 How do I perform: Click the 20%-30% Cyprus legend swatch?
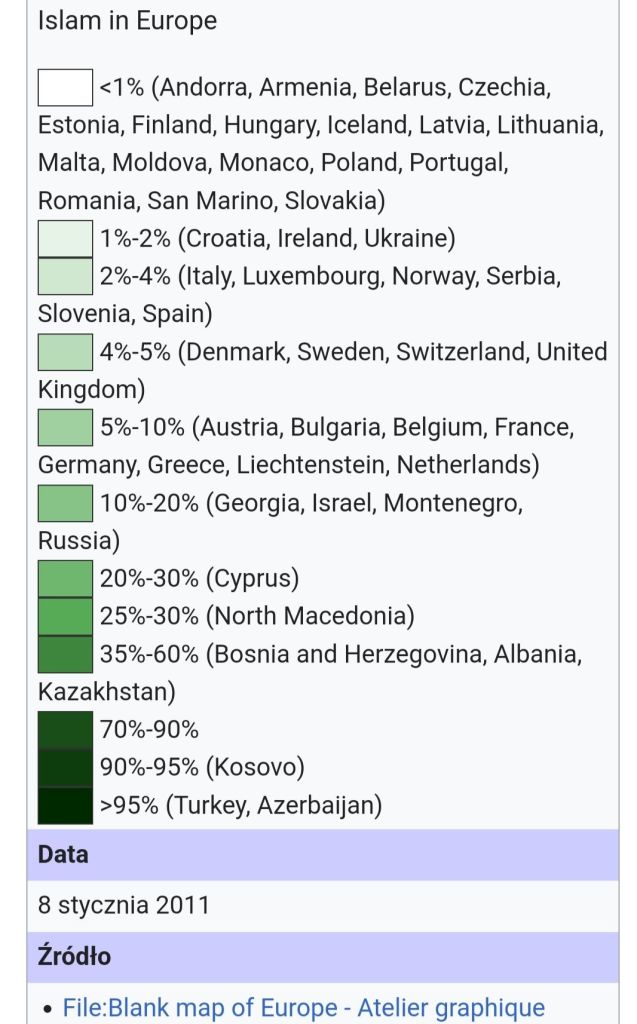[x=65, y=579]
